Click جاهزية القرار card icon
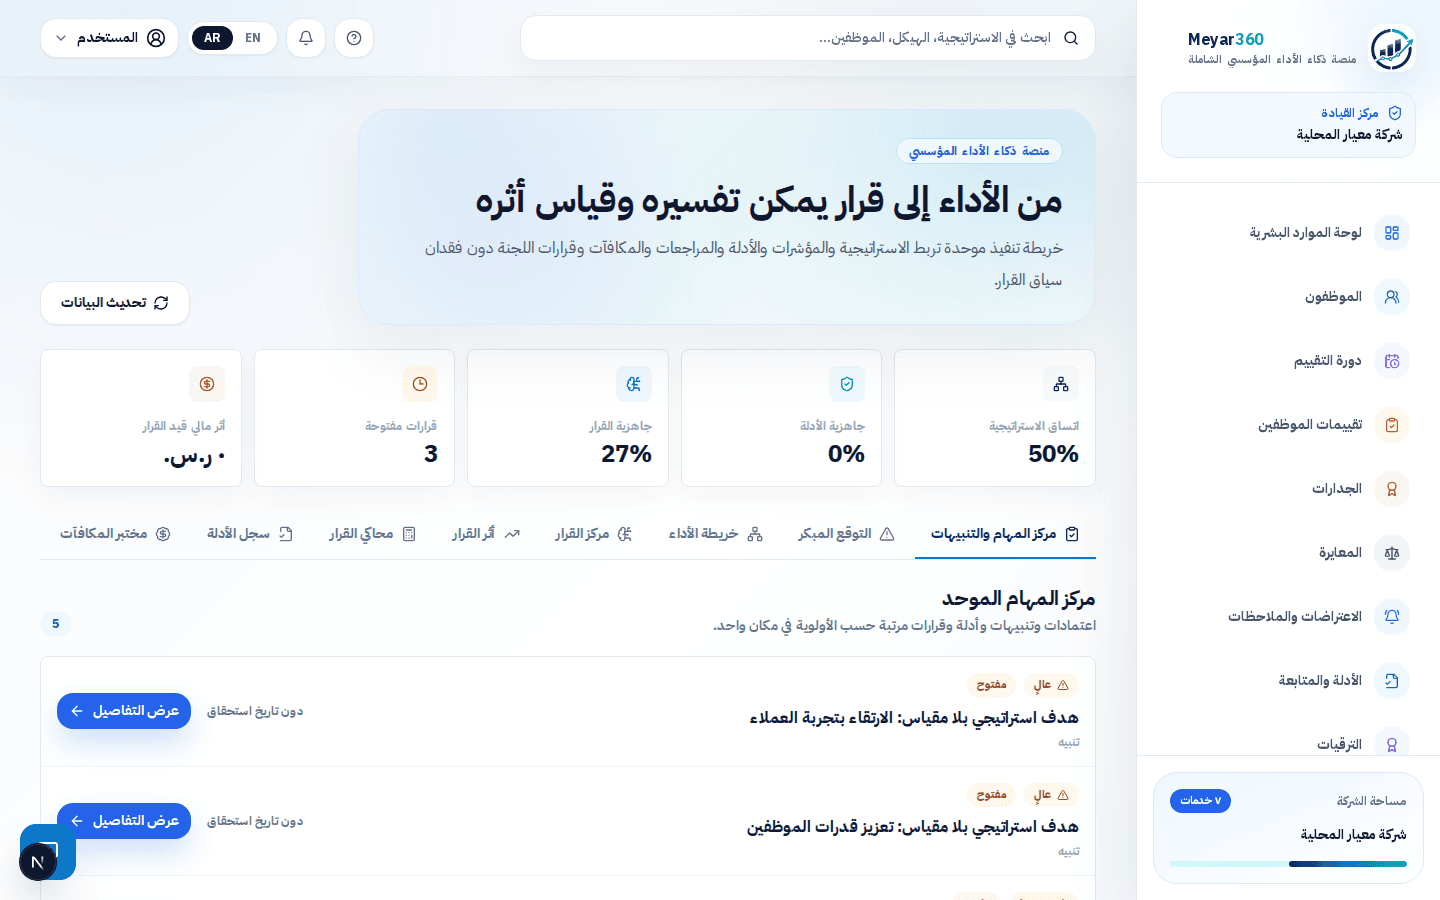The width and height of the screenshot is (1440, 900). click(634, 384)
